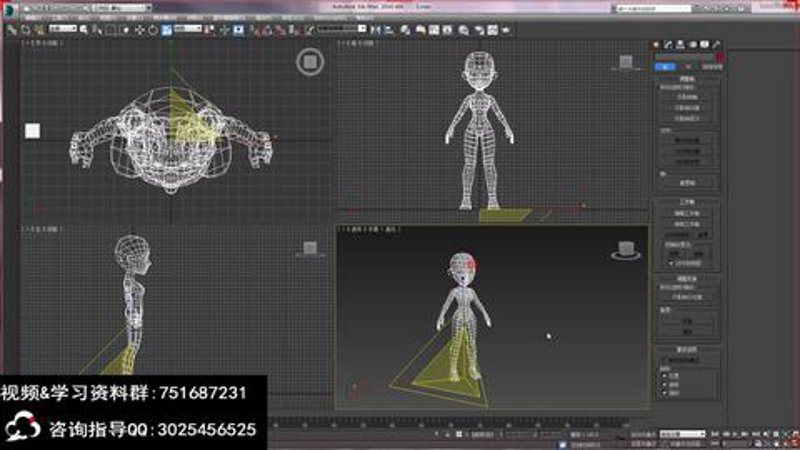Switch to the Display command panel tab
The image size is (800, 450).
pos(705,45)
